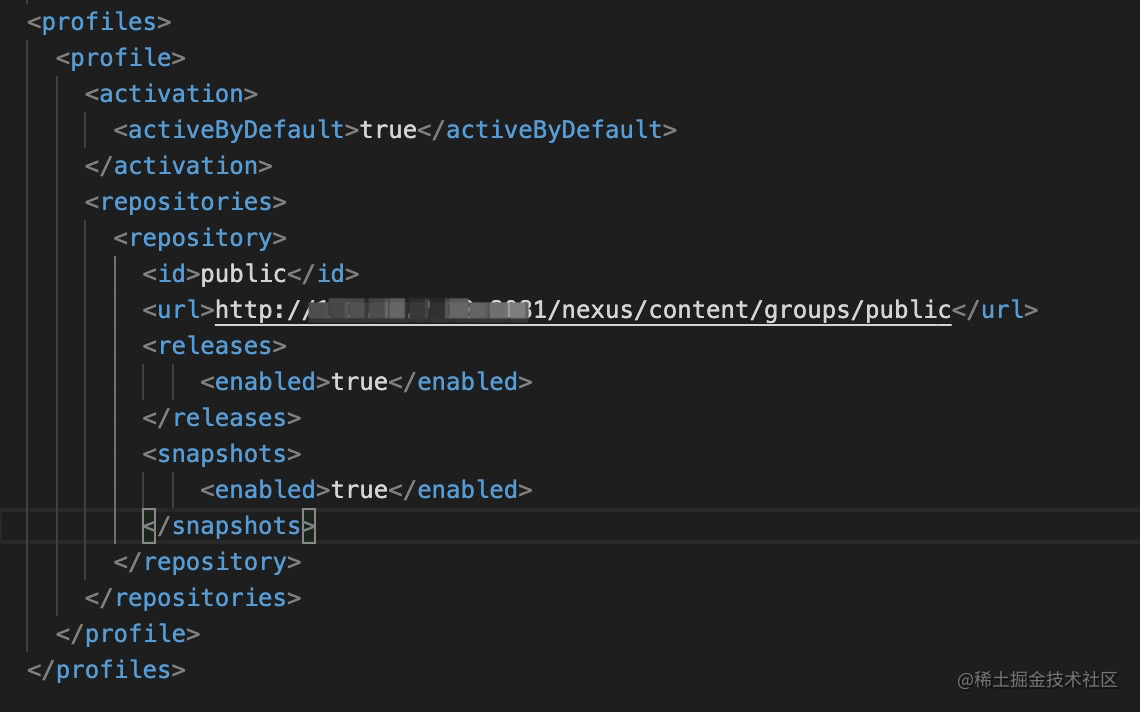Click the closing </releases> tag
The width and height of the screenshot is (1140, 712).
[222, 417]
